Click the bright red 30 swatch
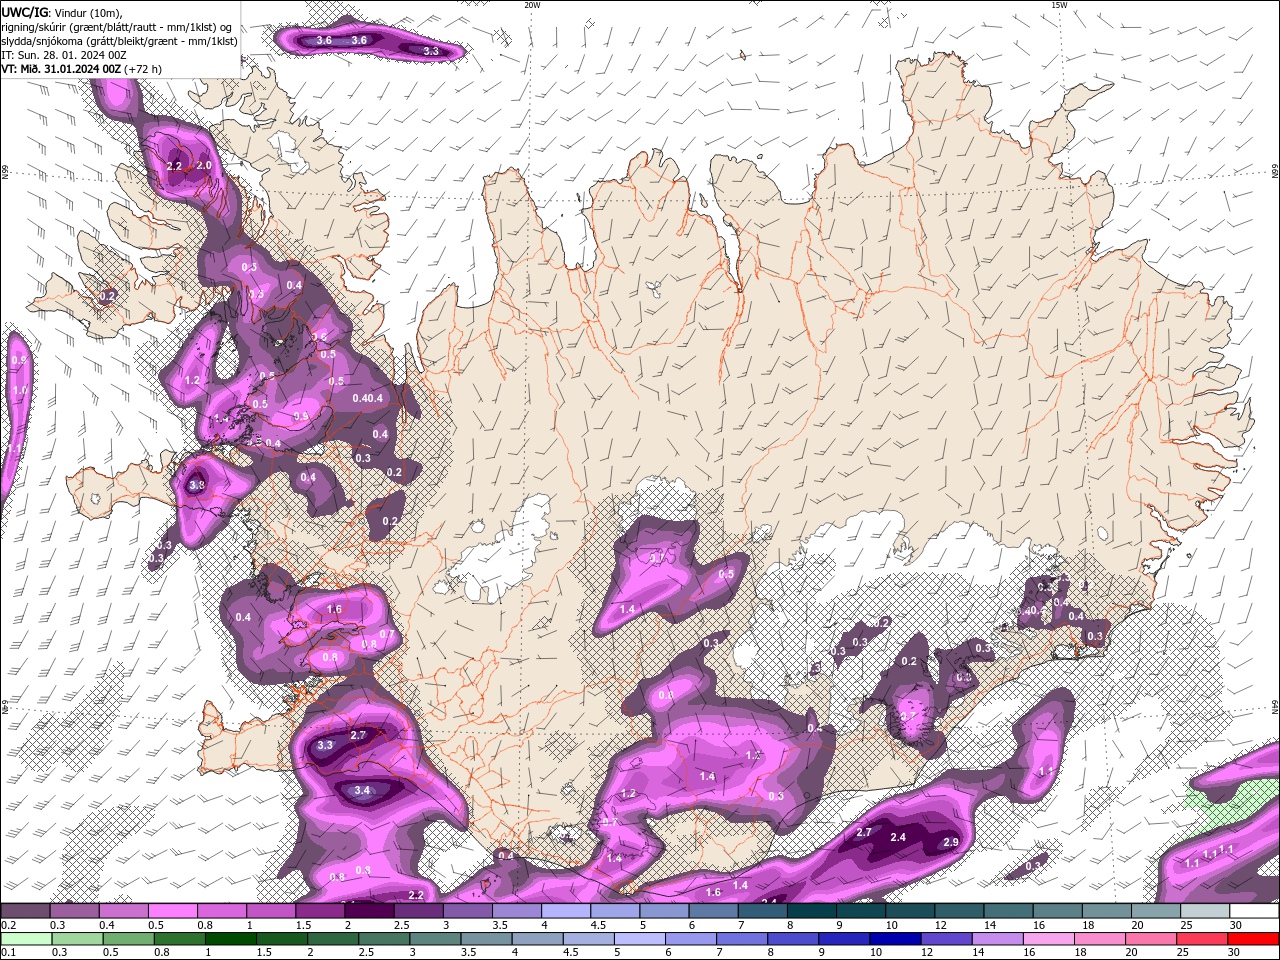The width and height of the screenshot is (1280, 960). 1253,939
